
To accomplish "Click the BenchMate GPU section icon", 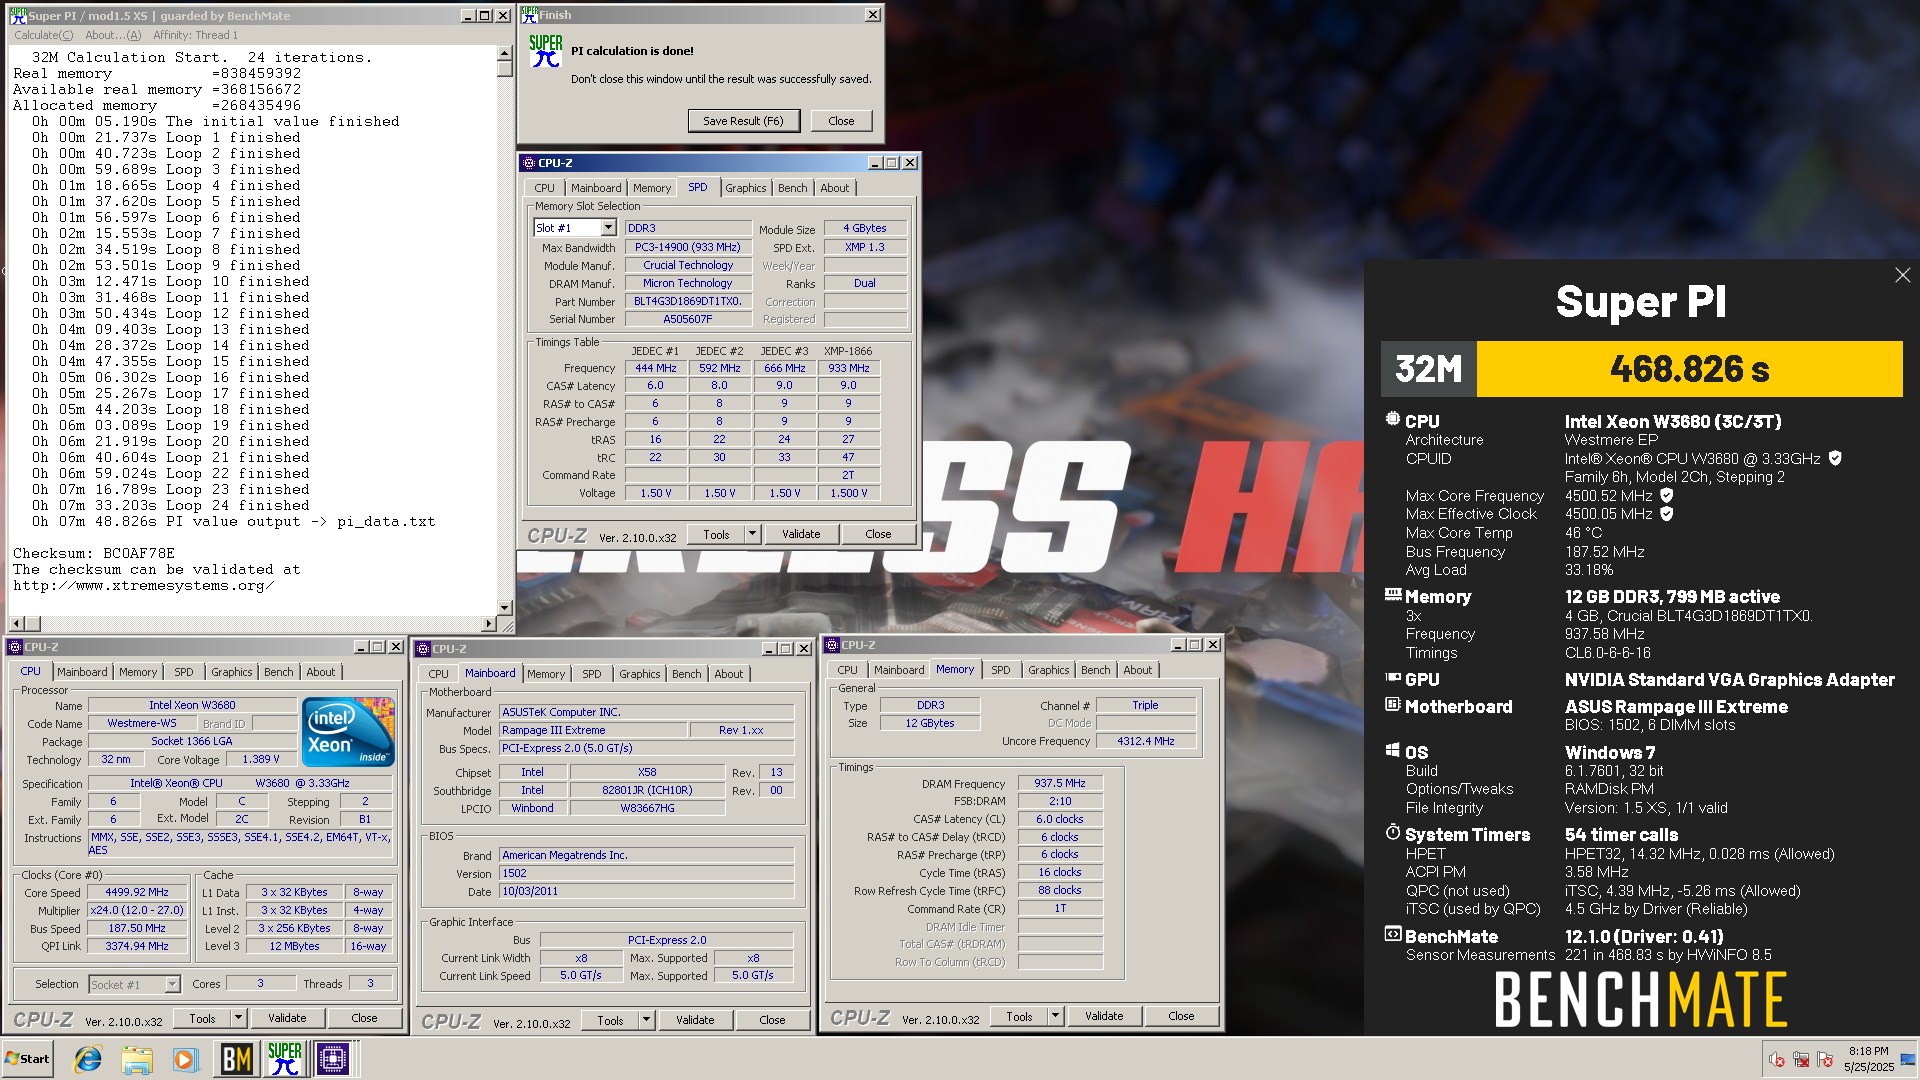I will coord(1392,678).
